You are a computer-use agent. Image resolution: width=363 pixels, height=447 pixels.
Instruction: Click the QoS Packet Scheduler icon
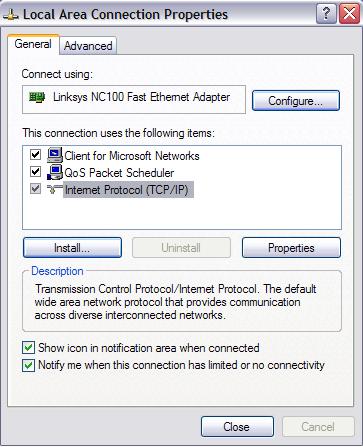[x=55, y=172]
